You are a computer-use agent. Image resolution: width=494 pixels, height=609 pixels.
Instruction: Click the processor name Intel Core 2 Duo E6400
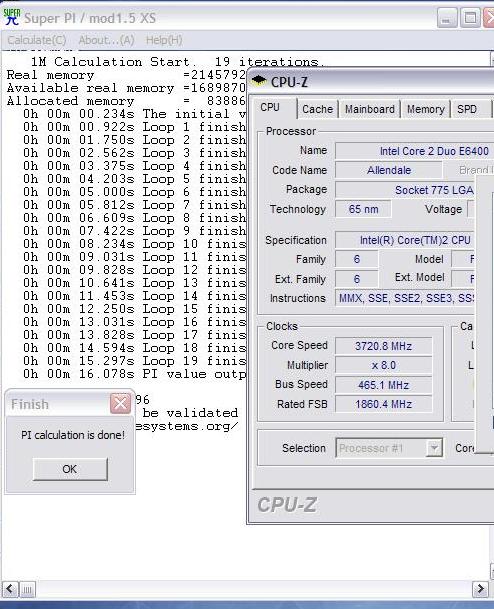414,151
